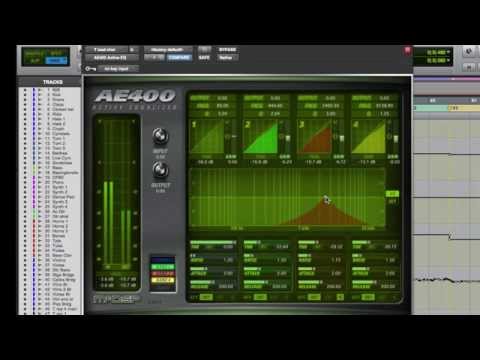The image size is (480, 360).
Task: Open the no key input dropdown
Action: (117, 69)
